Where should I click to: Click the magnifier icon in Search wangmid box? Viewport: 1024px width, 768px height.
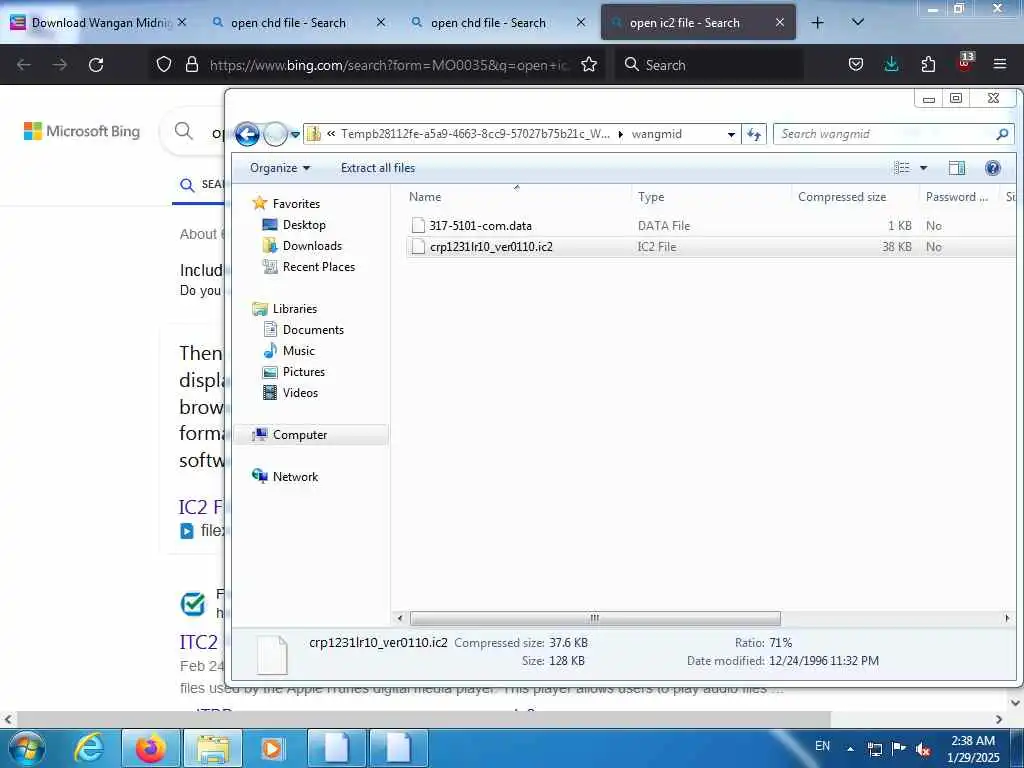click(x=1002, y=134)
